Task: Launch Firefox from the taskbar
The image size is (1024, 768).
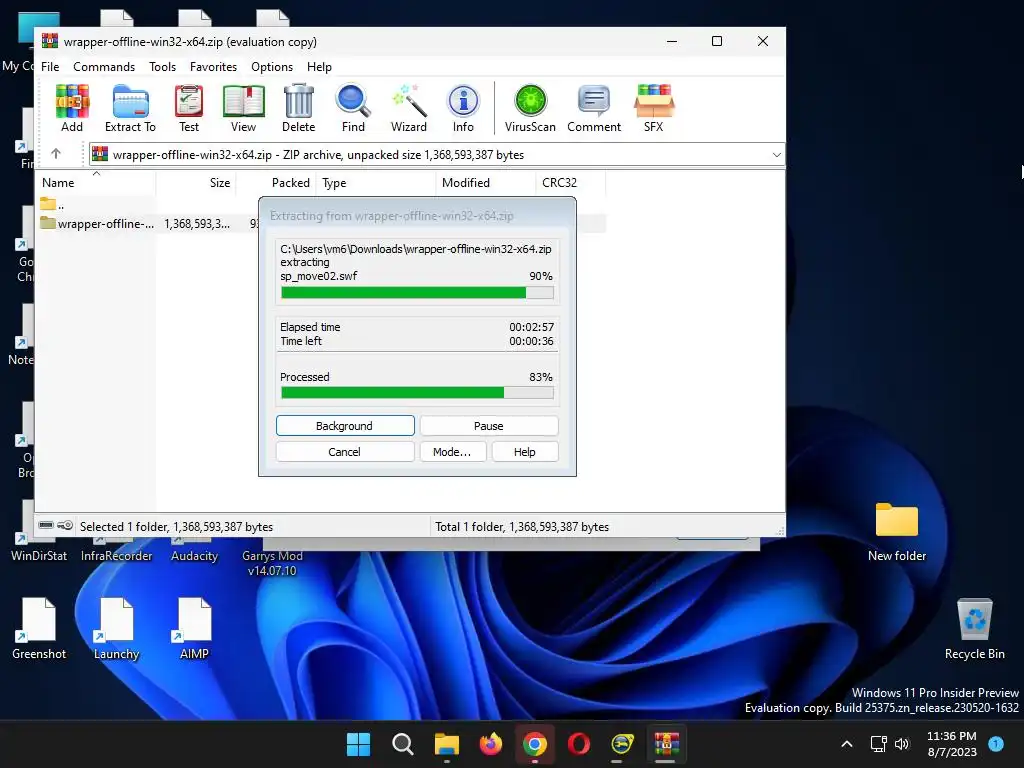Action: [x=490, y=744]
